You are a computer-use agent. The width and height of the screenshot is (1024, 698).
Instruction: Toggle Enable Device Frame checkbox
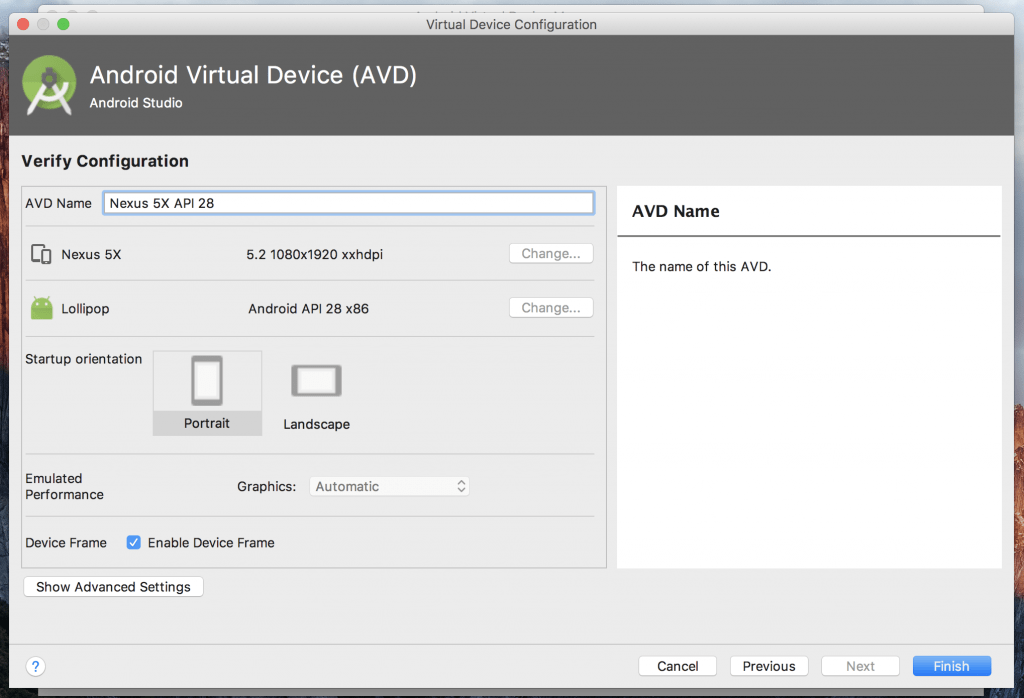pos(134,543)
